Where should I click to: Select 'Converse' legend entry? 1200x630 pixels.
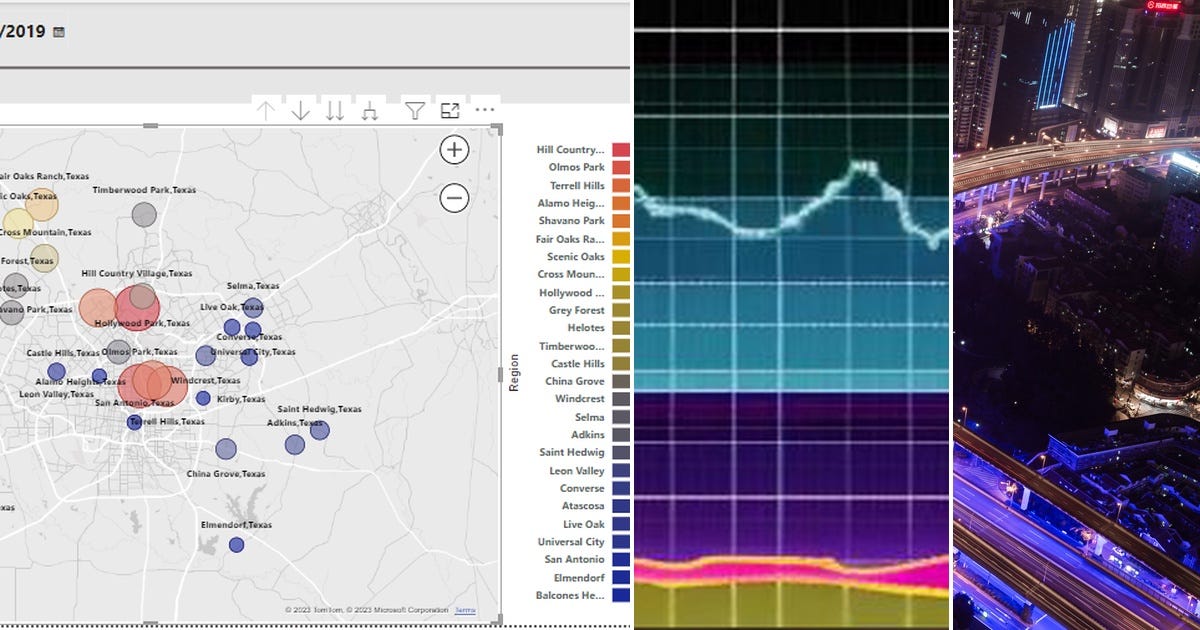(x=582, y=488)
